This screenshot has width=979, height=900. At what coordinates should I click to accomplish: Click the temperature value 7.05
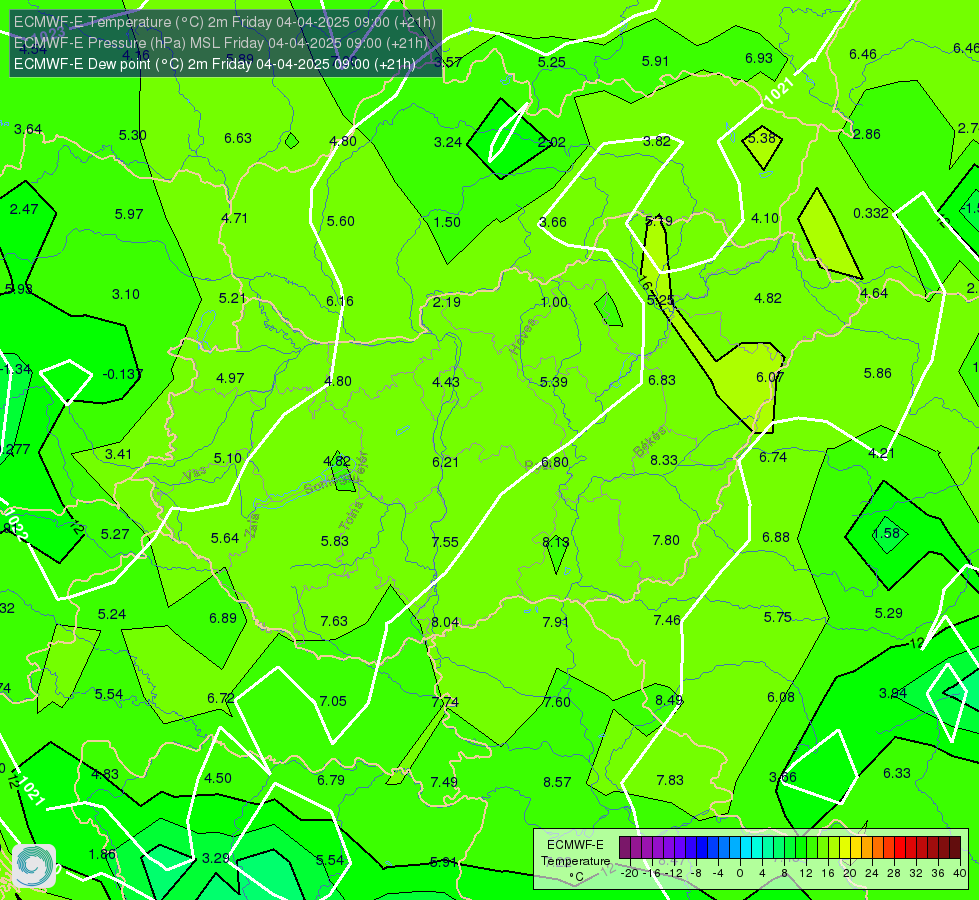pos(333,701)
